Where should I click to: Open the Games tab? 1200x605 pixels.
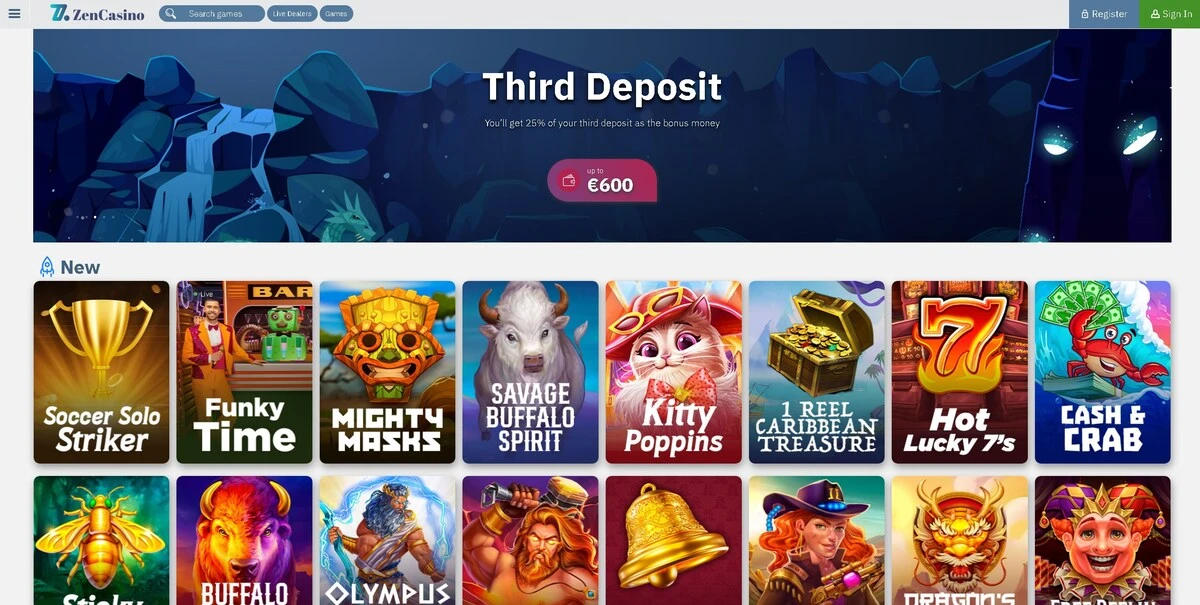[336, 14]
